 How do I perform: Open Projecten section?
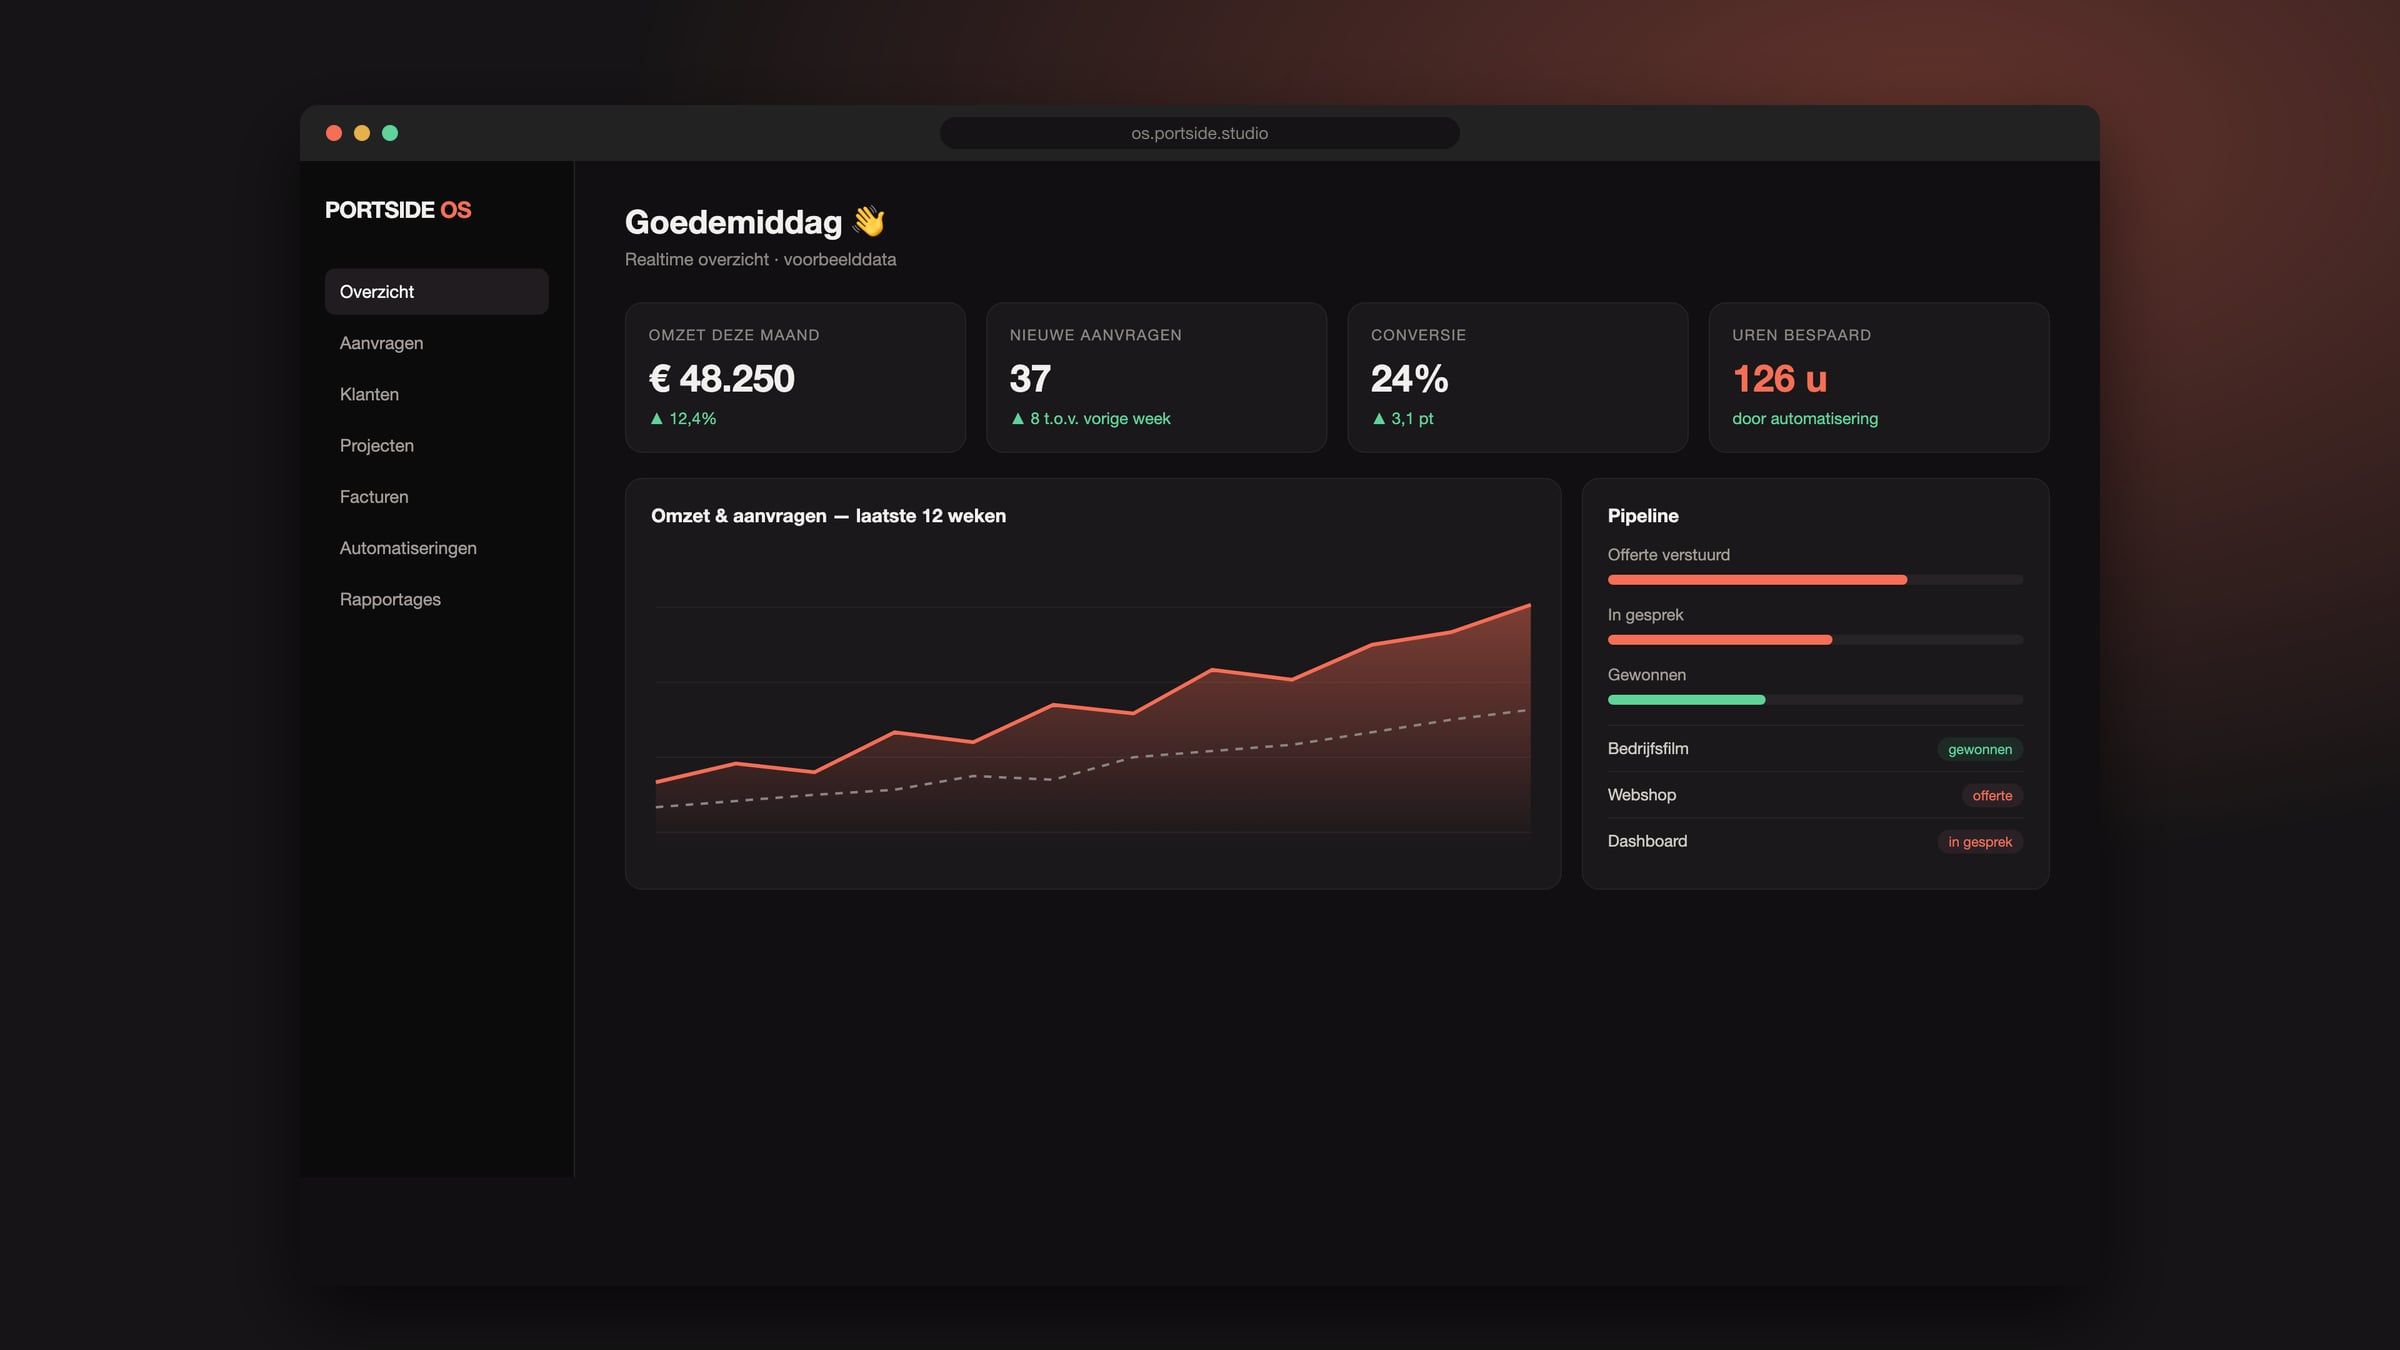(436, 445)
